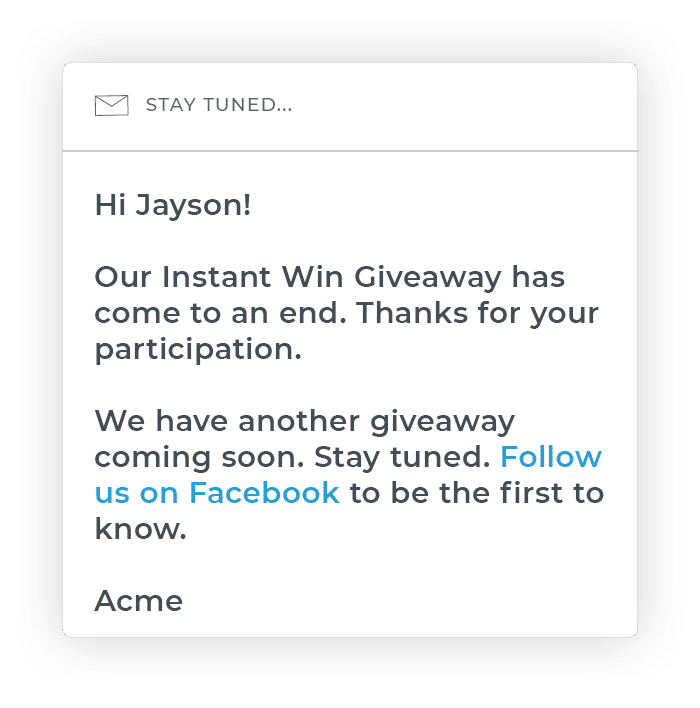Click "We have another giveaway" line

click(304, 421)
